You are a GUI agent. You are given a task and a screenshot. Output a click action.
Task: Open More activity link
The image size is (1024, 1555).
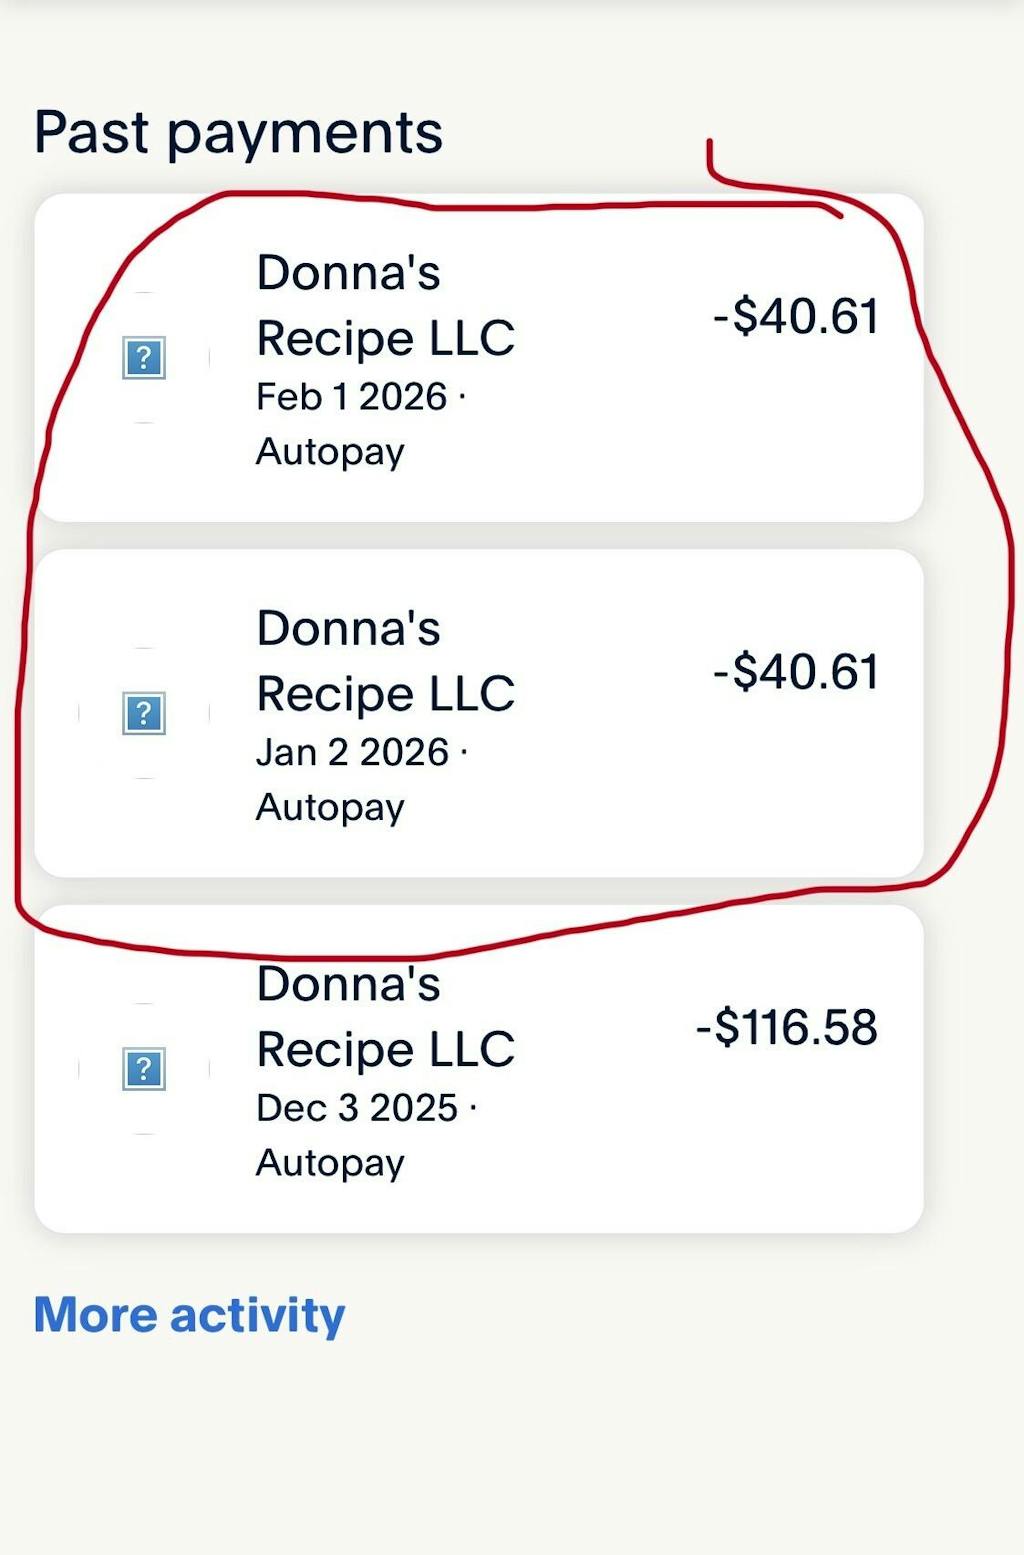coord(189,1315)
